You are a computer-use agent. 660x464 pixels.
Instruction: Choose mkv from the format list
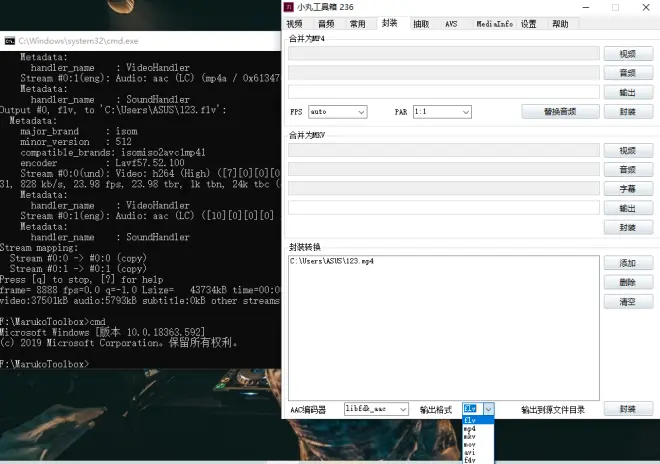coord(478,436)
